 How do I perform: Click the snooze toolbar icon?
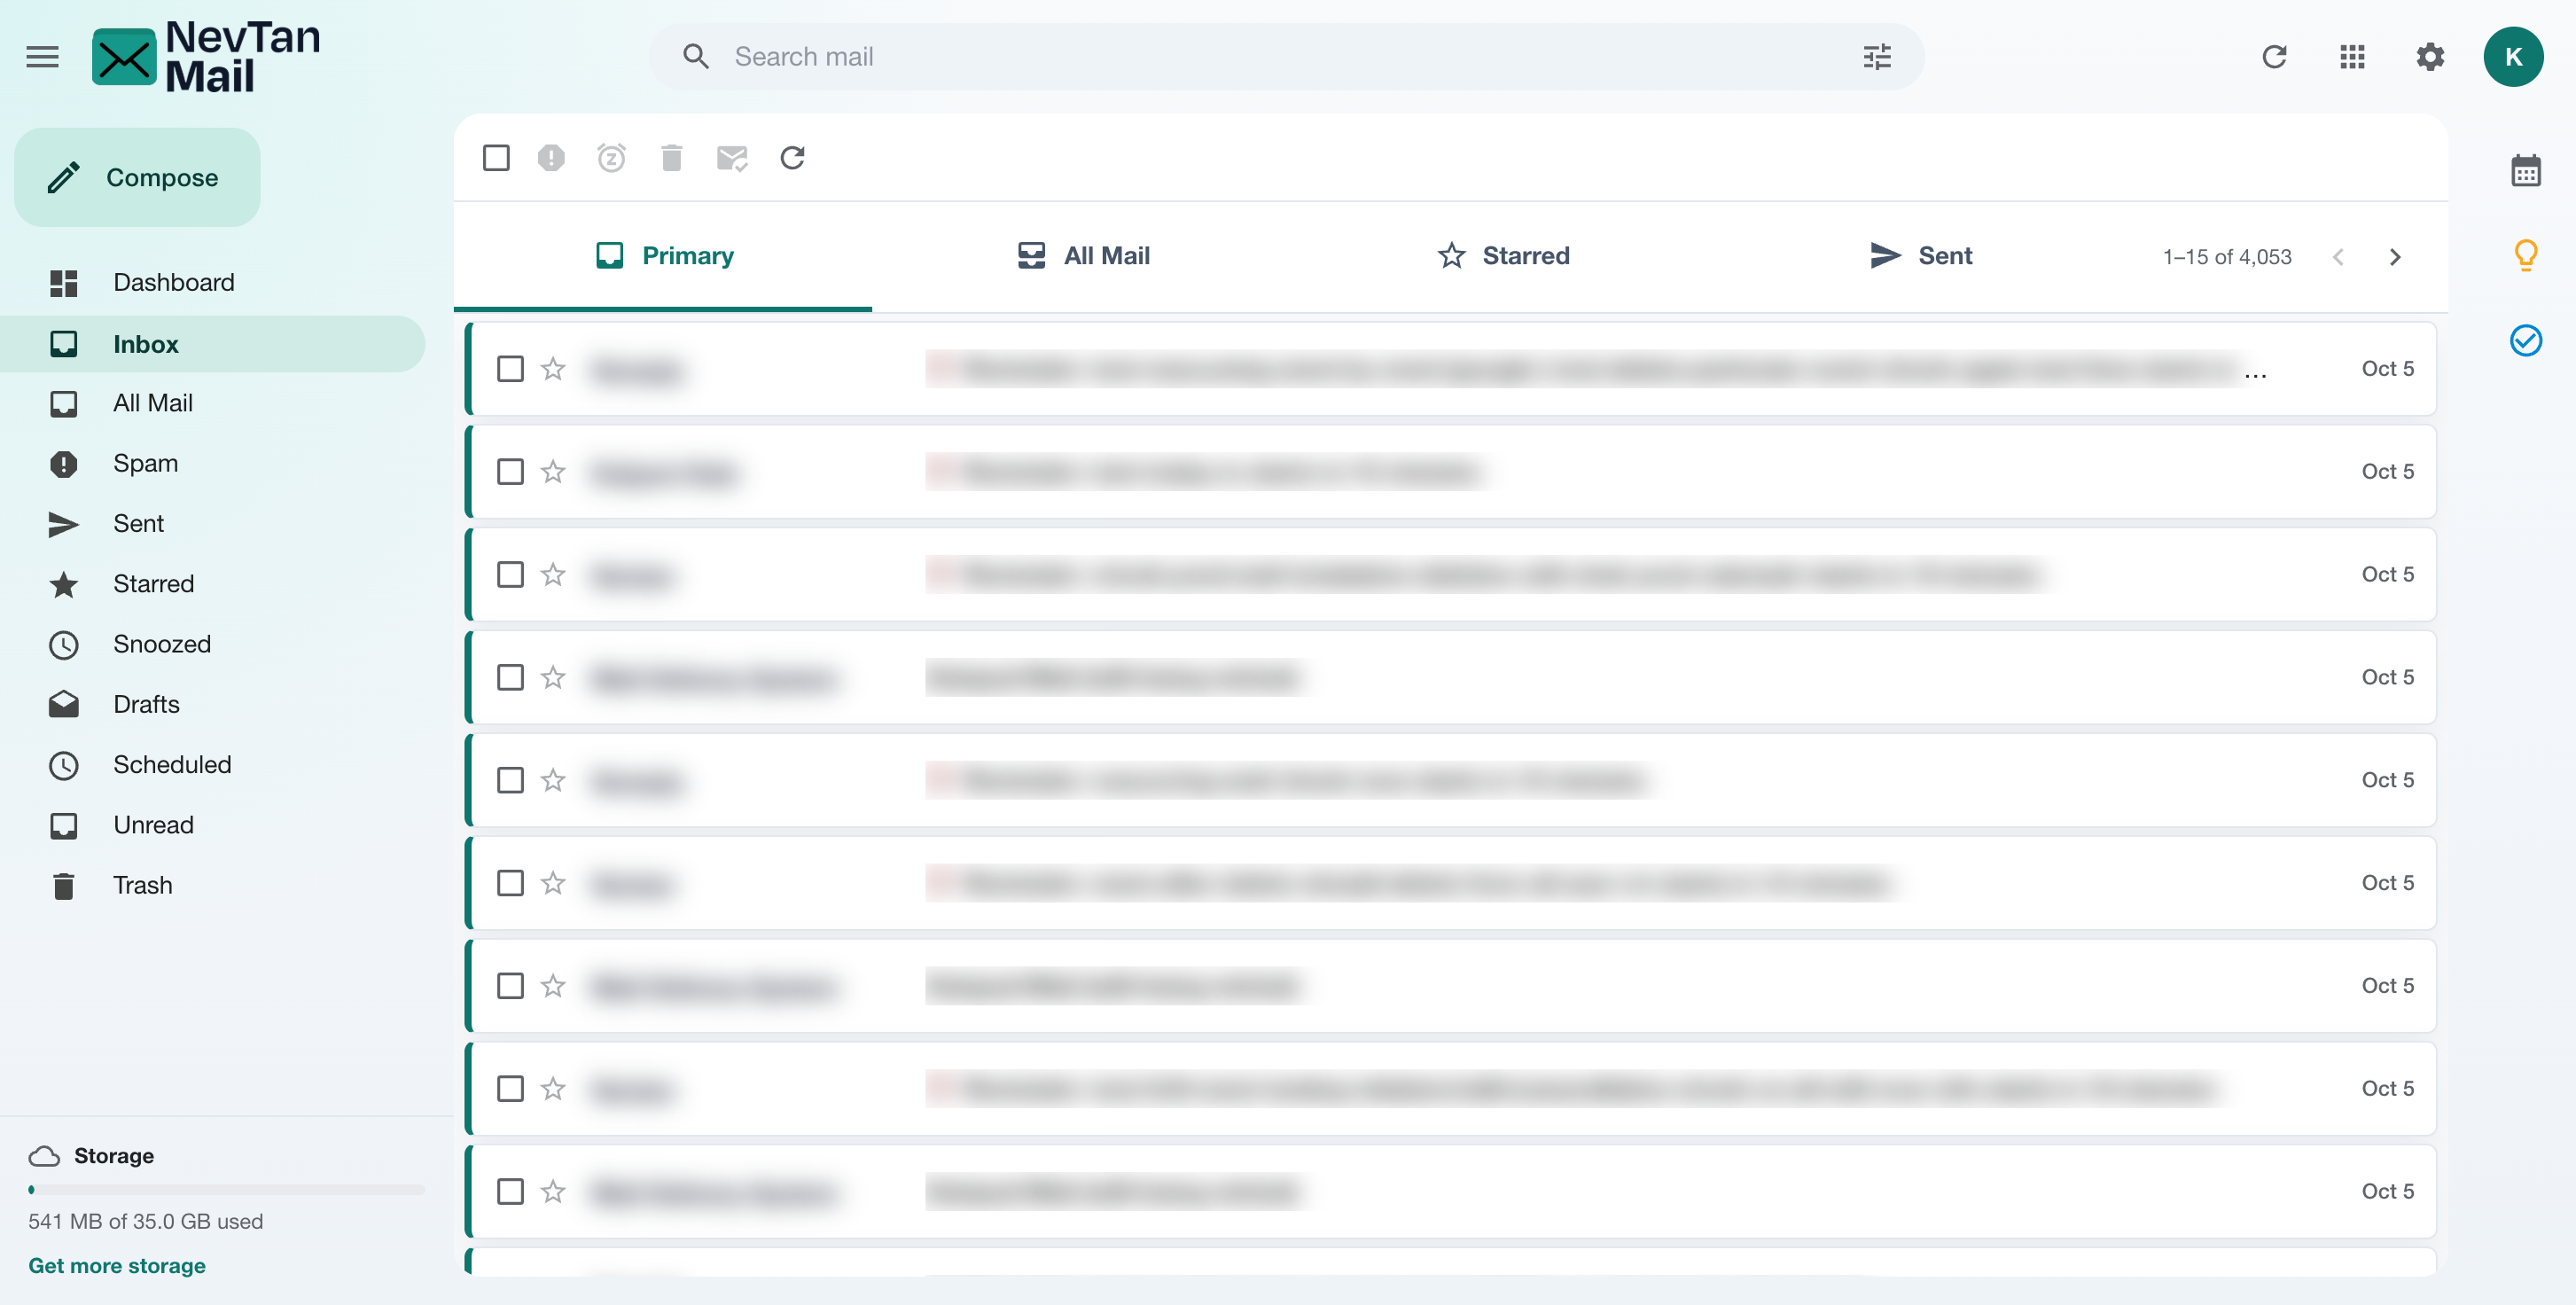tap(611, 157)
